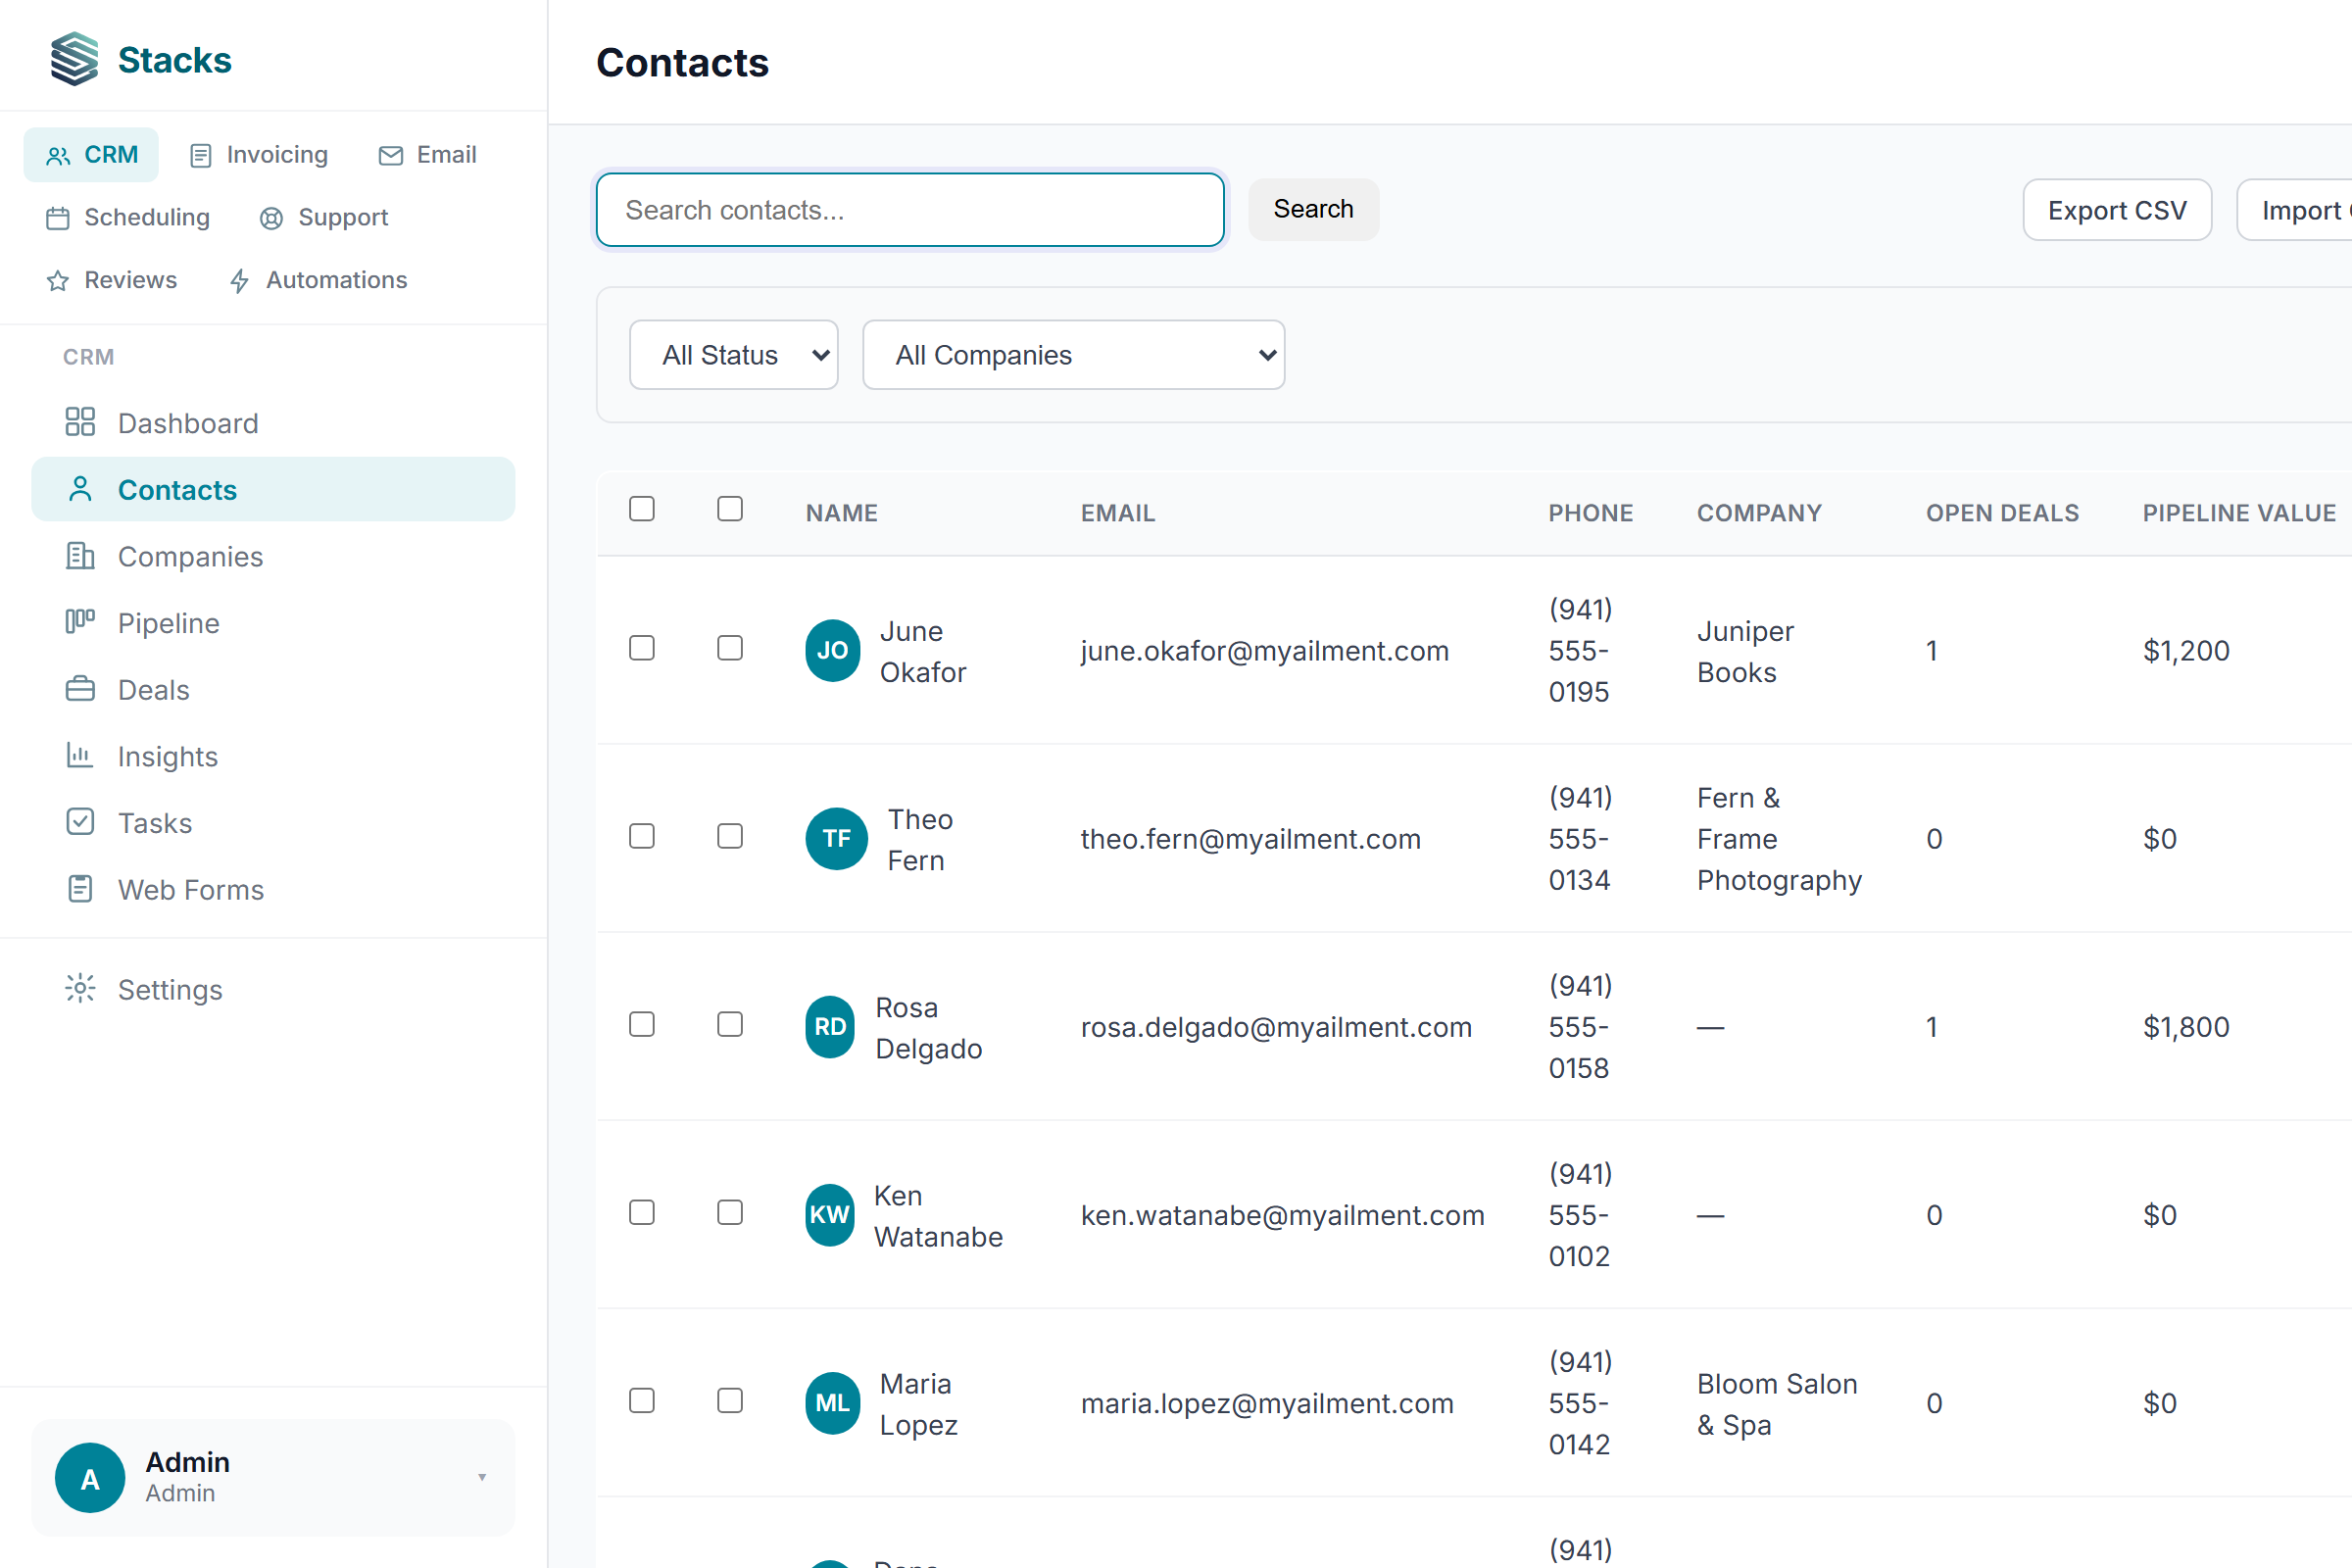The width and height of the screenshot is (2352, 1568).
Task: Switch to the Scheduling module tab
Action: point(127,218)
